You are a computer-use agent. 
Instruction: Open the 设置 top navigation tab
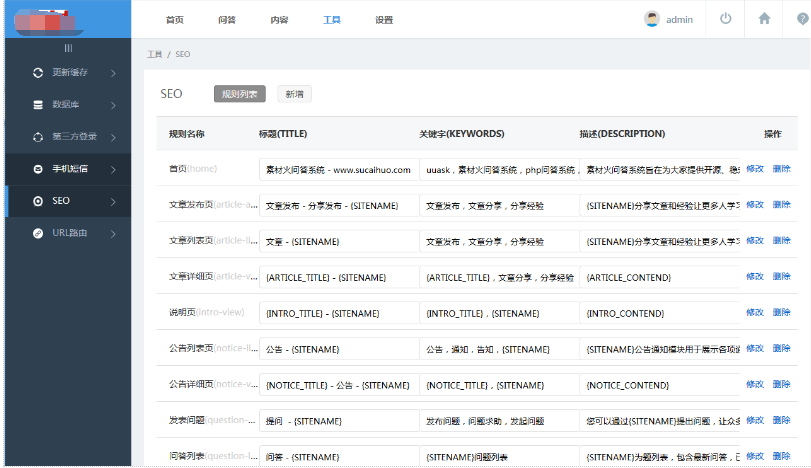pos(384,20)
